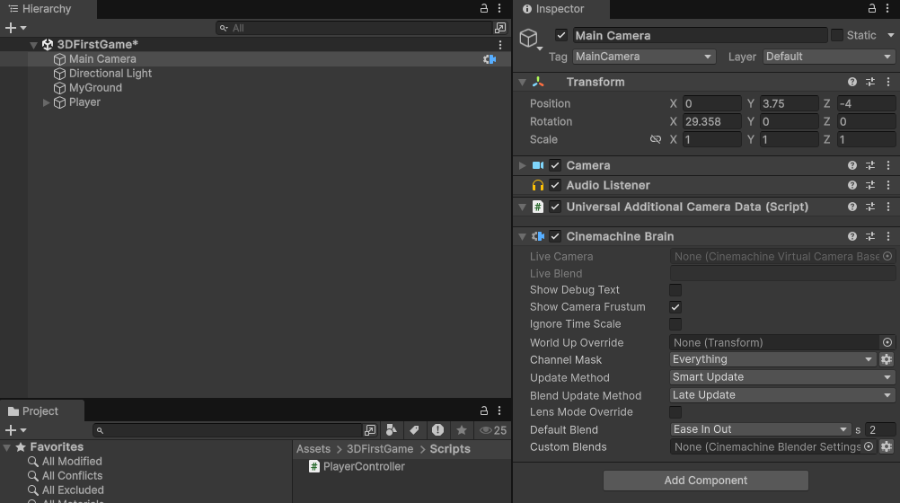Open the Hierarchy panel options menu
This screenshot has width=900, height=503.
tap(499, 9)
